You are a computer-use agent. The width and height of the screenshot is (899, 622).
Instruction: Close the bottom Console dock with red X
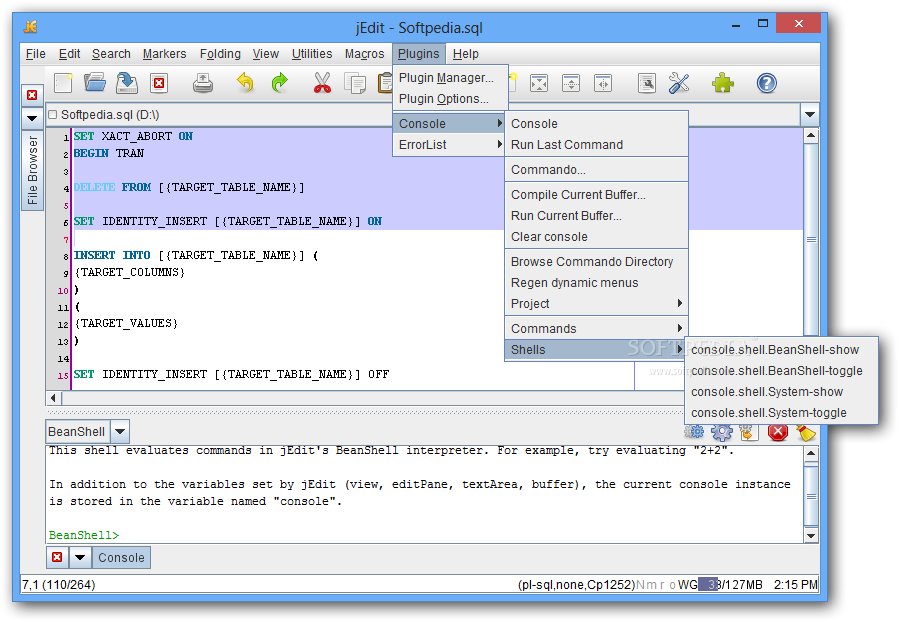[57, 557]
